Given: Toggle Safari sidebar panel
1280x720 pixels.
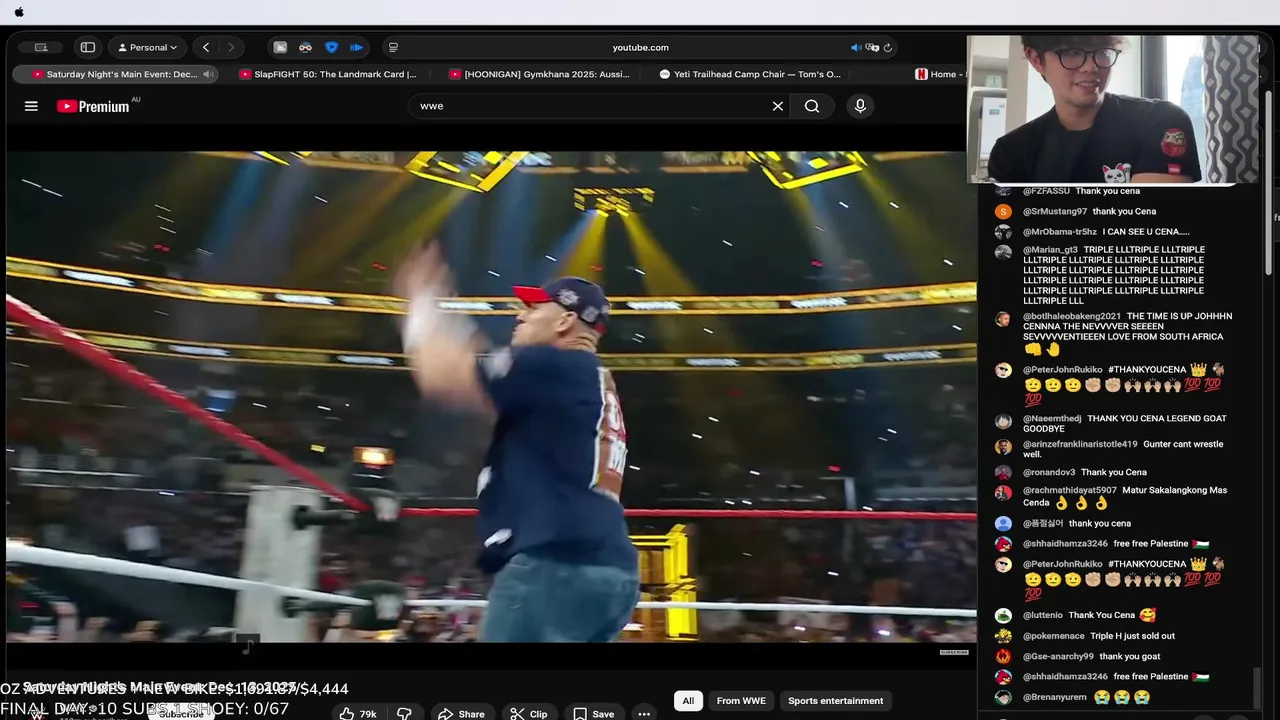Looking at the screenshot, I should [x=88, y=47].
